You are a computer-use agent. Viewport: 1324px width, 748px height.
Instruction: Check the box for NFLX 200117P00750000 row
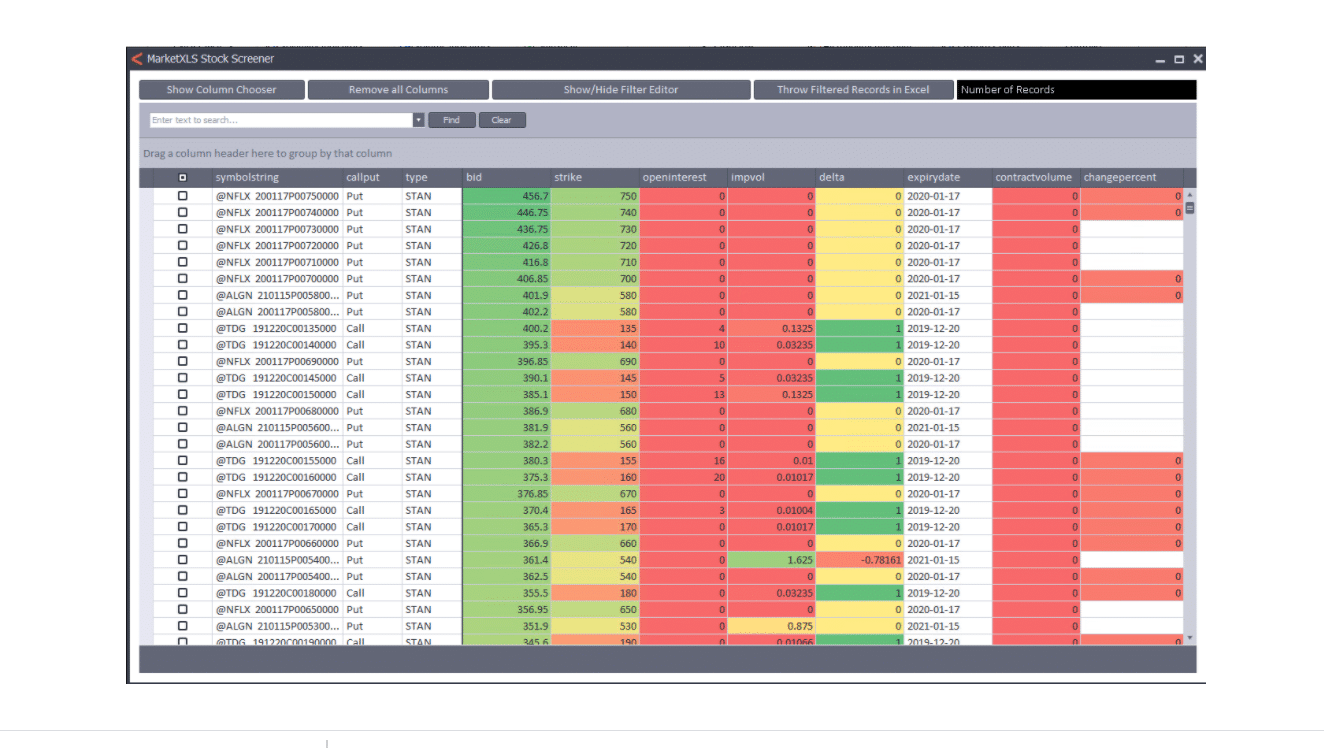(182, 196)
